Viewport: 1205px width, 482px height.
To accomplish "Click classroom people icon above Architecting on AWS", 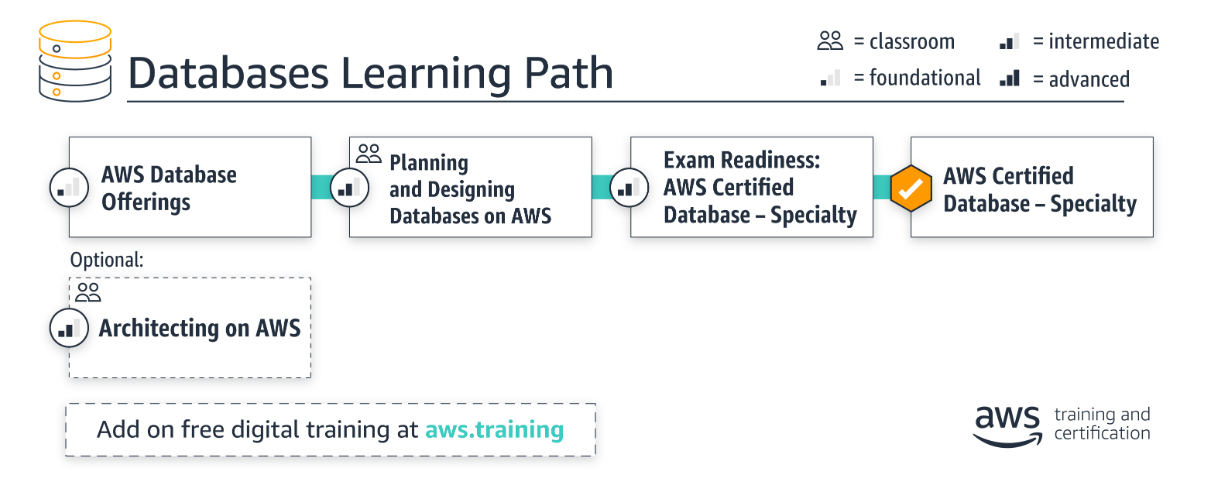I will [x=88, y=292].
